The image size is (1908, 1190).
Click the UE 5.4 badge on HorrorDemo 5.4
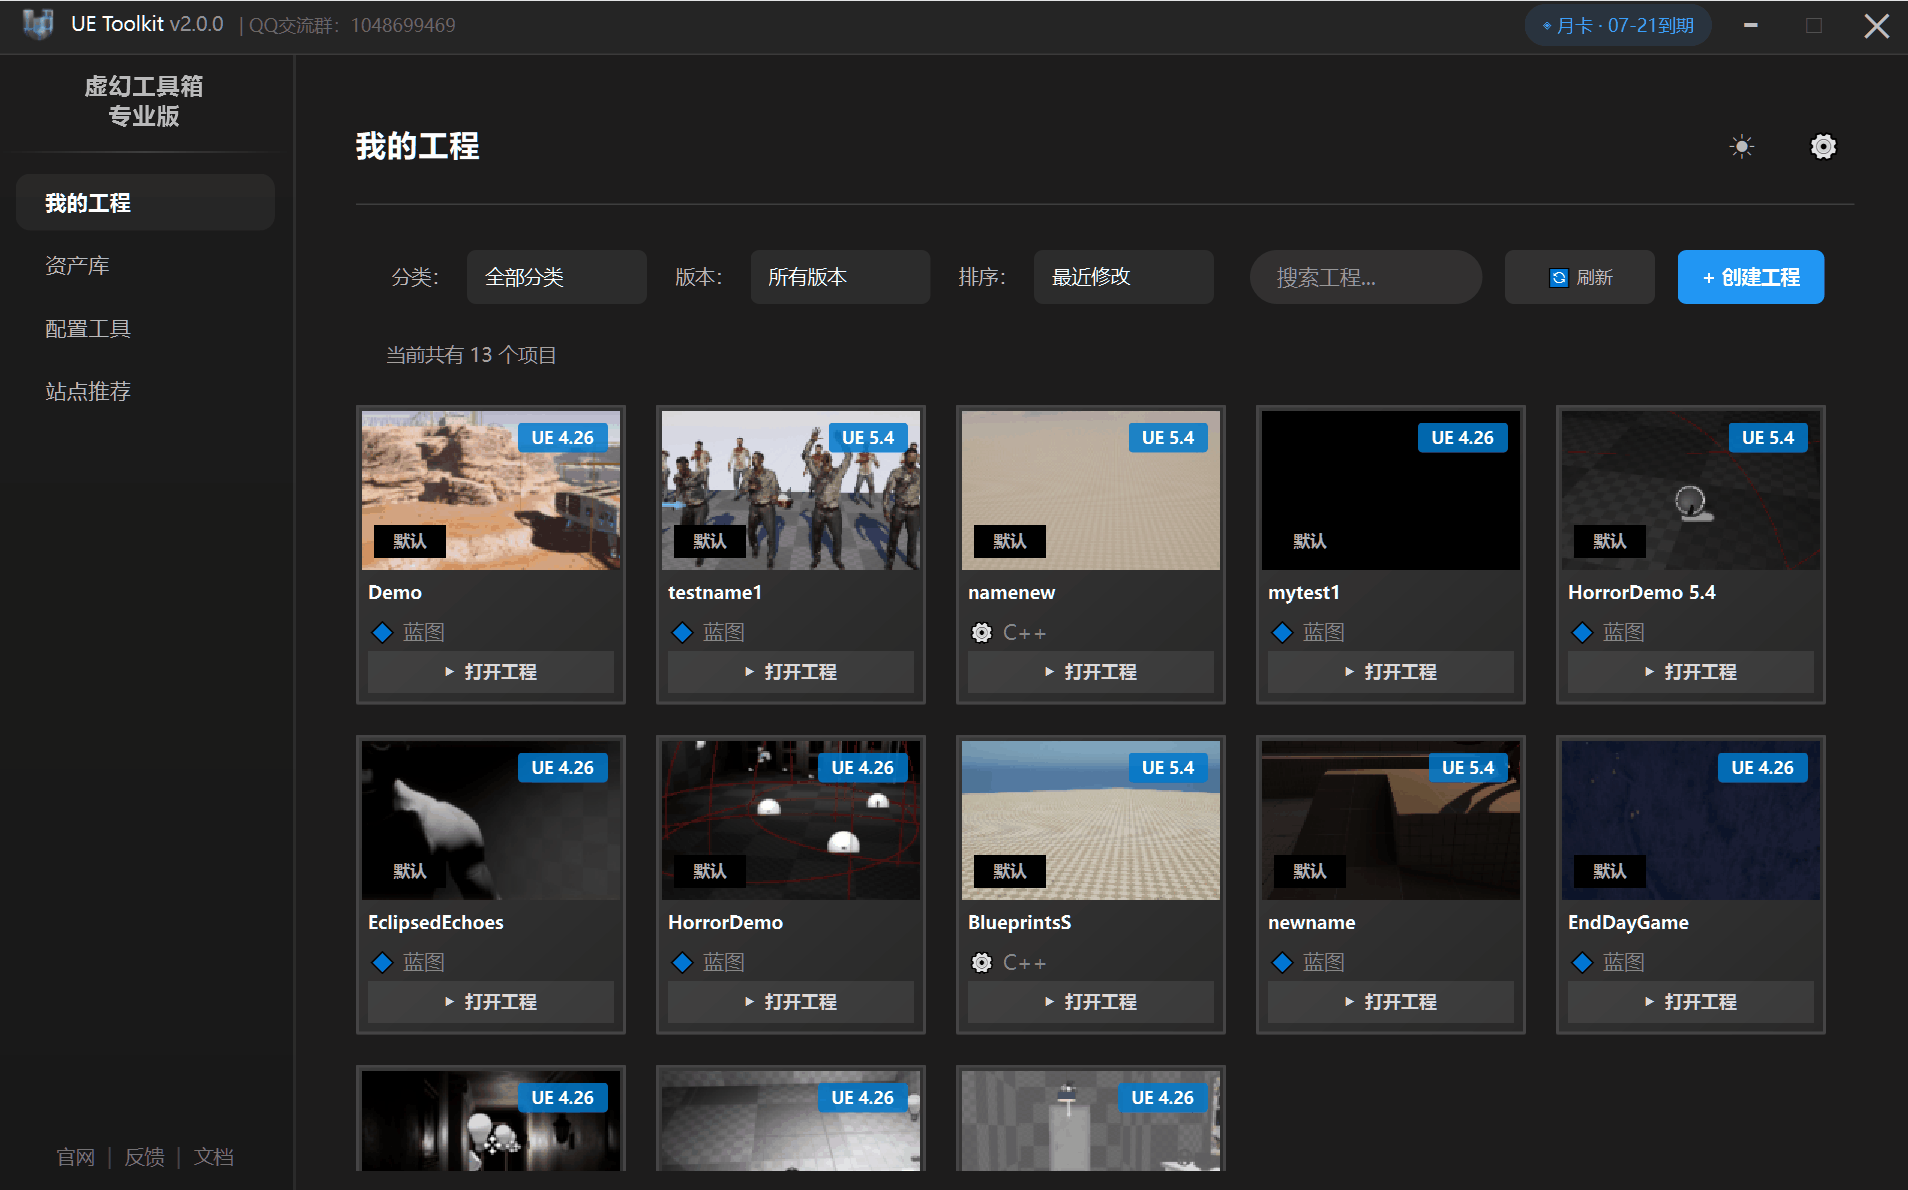pyautogui.click(x=1767, y=438)
